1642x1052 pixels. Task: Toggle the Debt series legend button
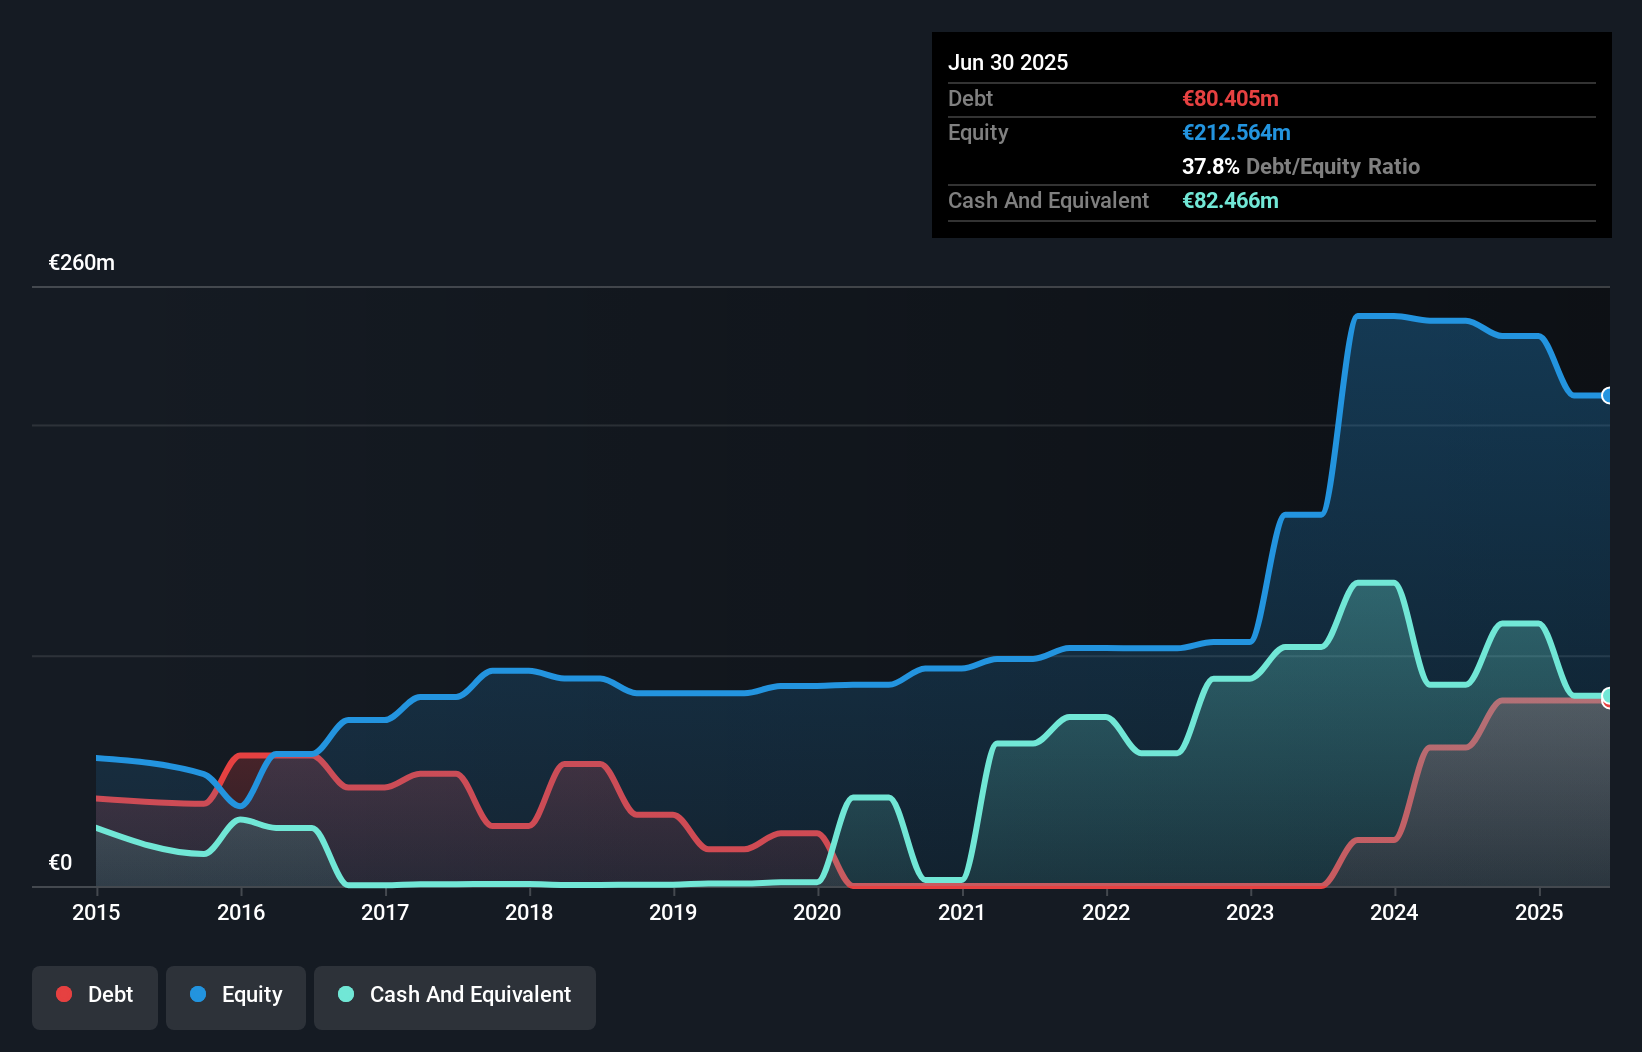click(x=95, y=997)
